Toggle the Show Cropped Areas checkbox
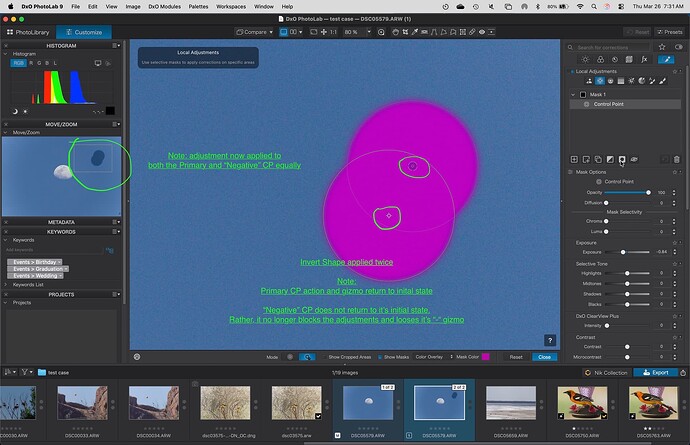The width and height of the screenshot is (690, 445). point(325,357)
